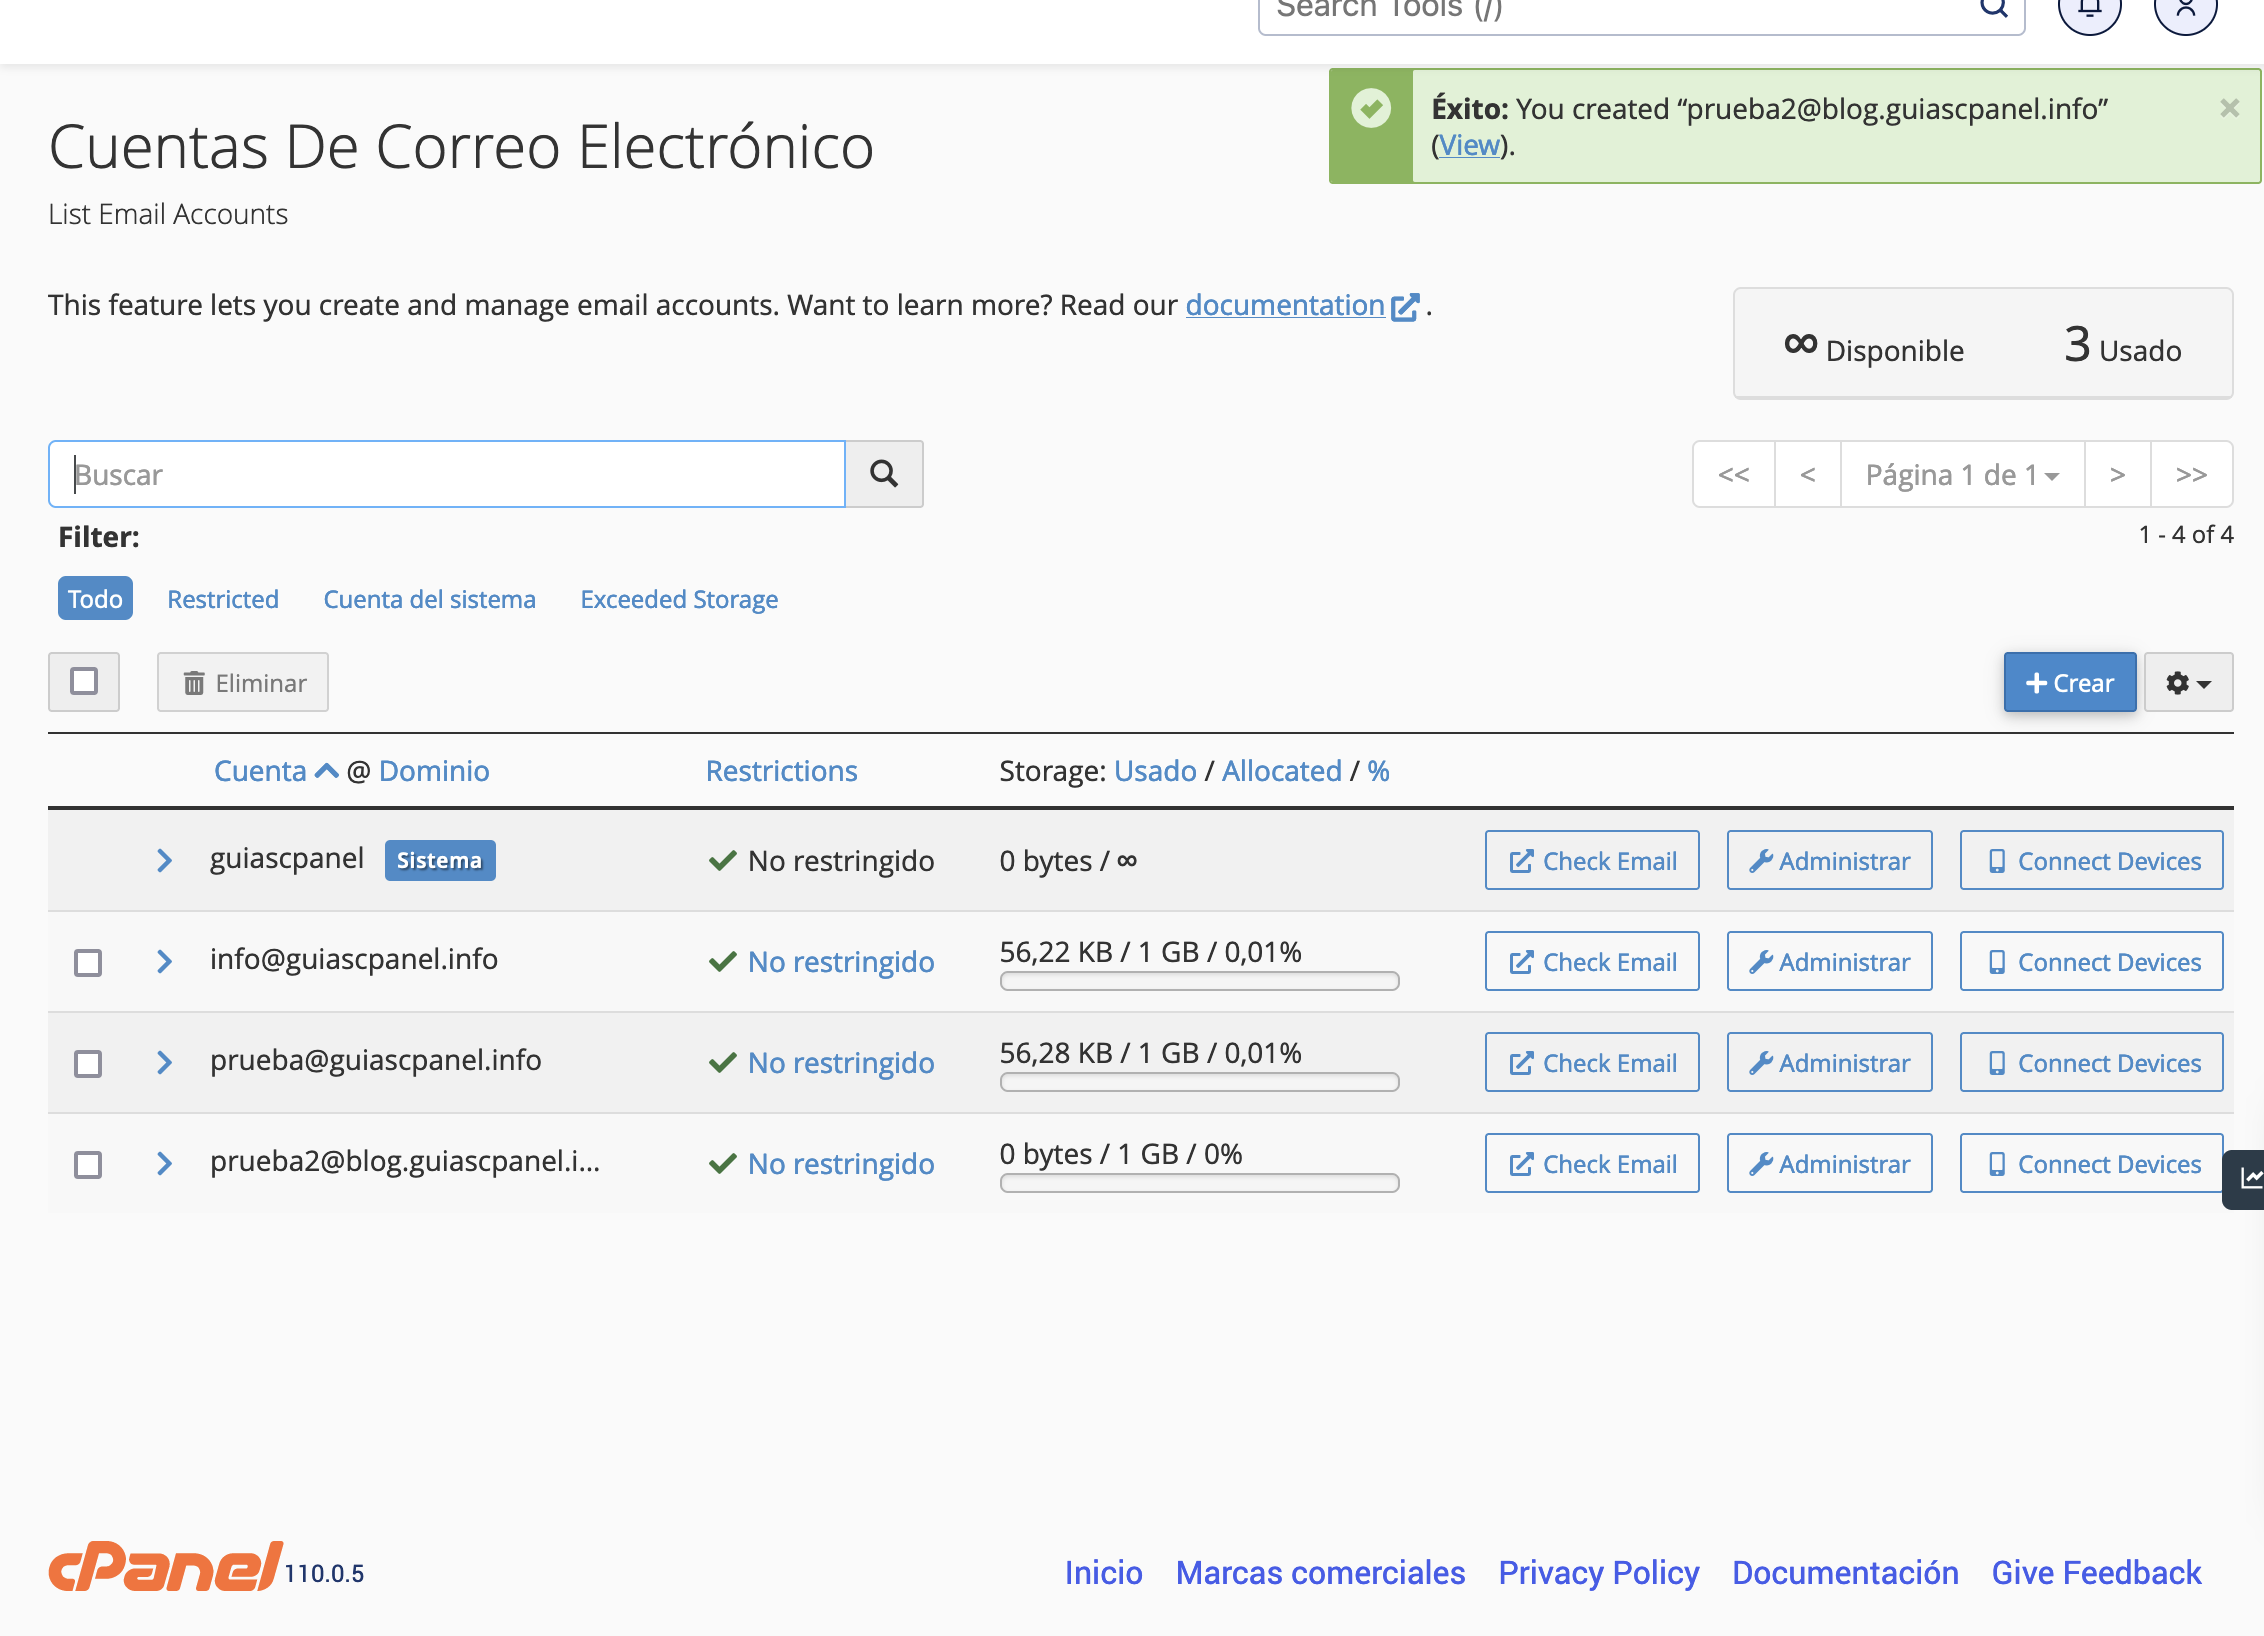Open the notifications bell icon
2264x1636 pixels.
click(x=2089, y=10)
